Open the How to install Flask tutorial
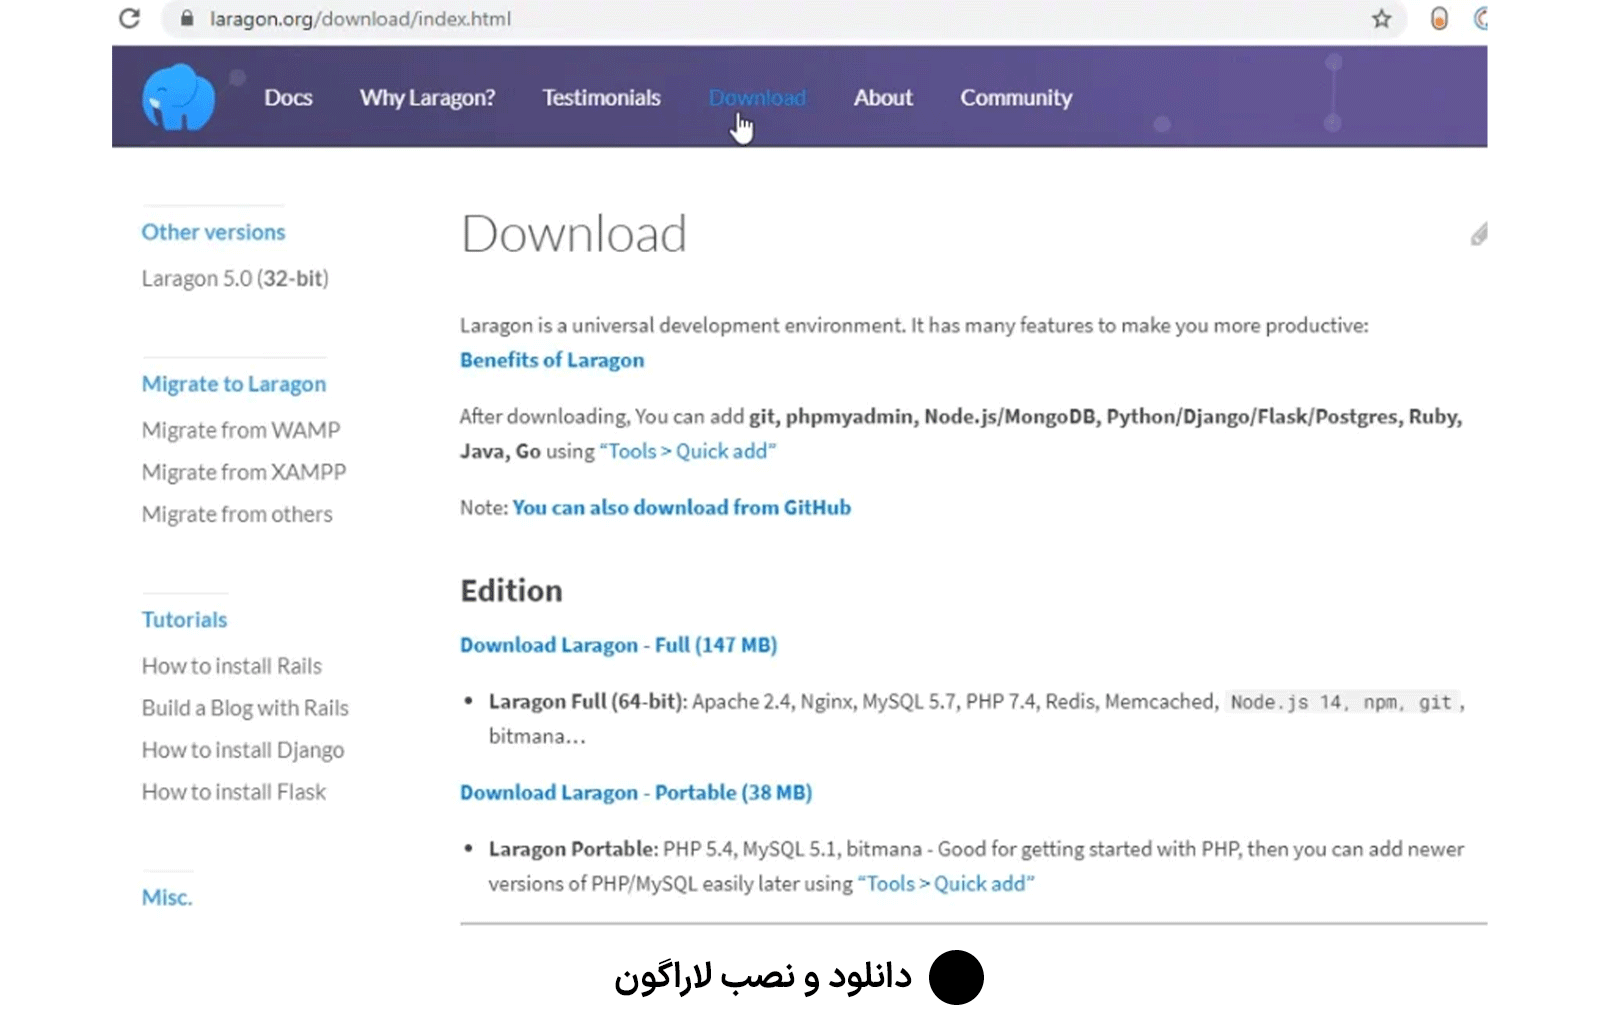Viewport: 1600px width, 1035px height. pyautogui.click(x=234, y=792)
